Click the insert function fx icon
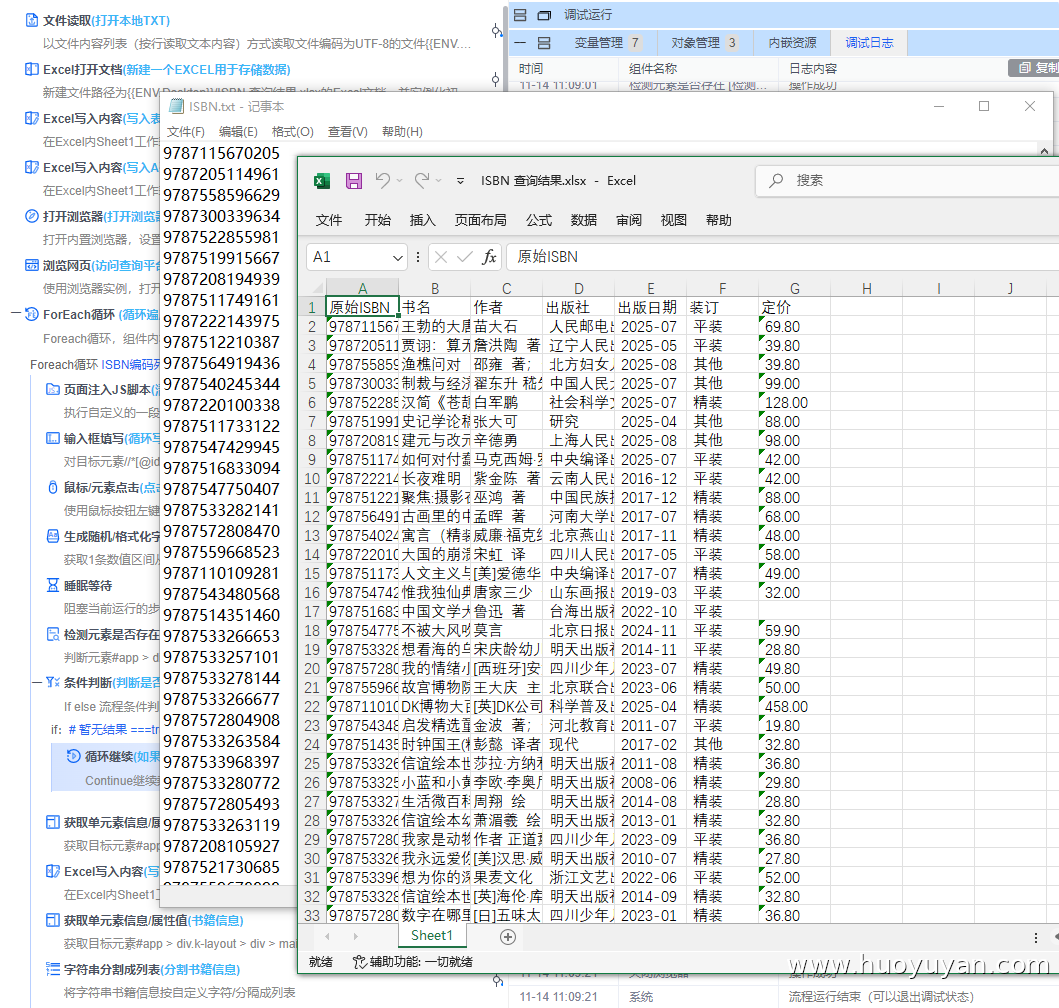1059x1008 pixels. pyautogui.click(x=489, y=257)
